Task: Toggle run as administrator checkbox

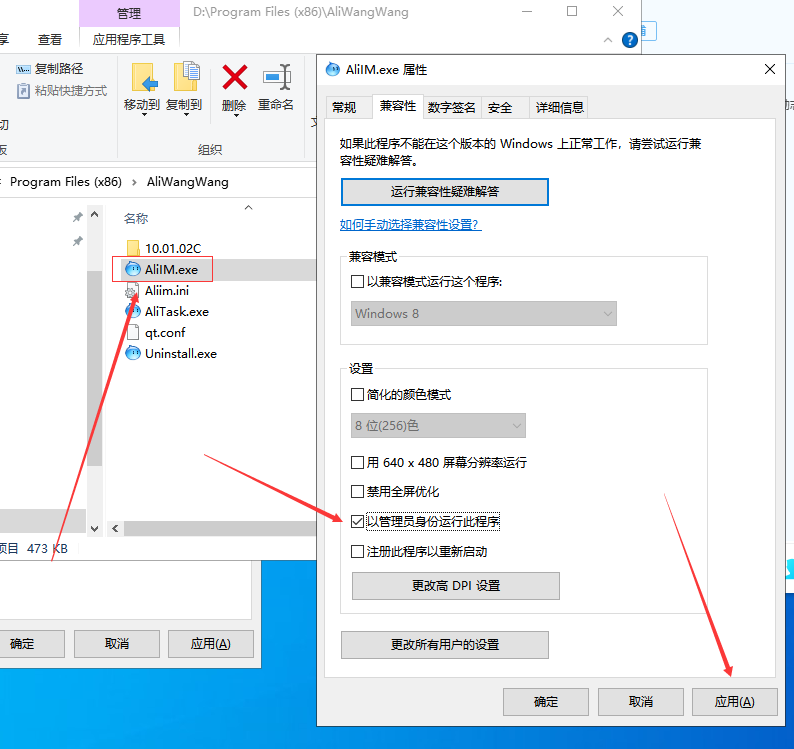Action: click(x=357, y=522)
